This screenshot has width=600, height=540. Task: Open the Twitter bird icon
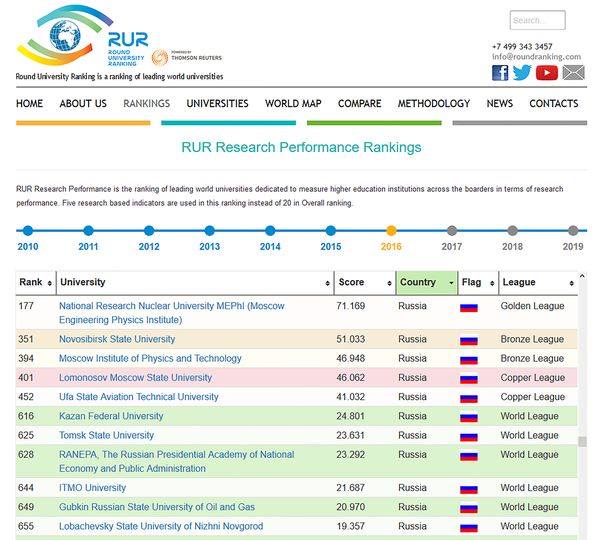[522, 72]
